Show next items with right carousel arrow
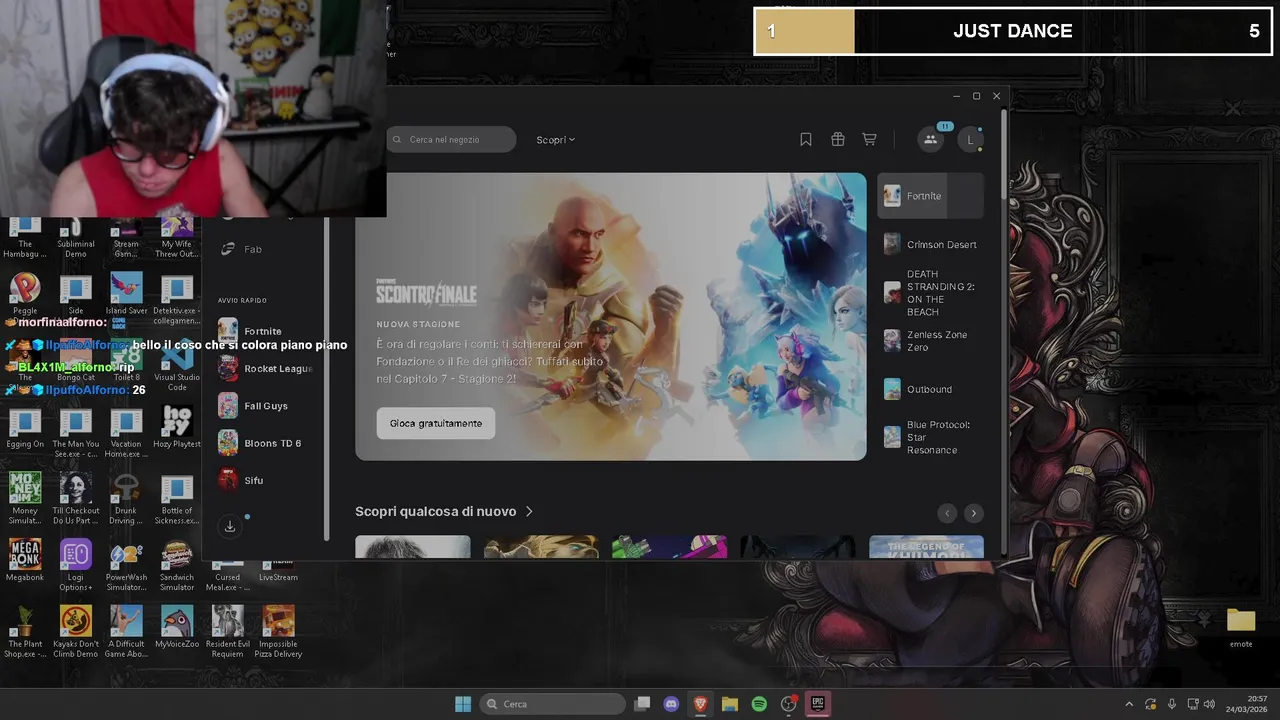 point(973,513)
